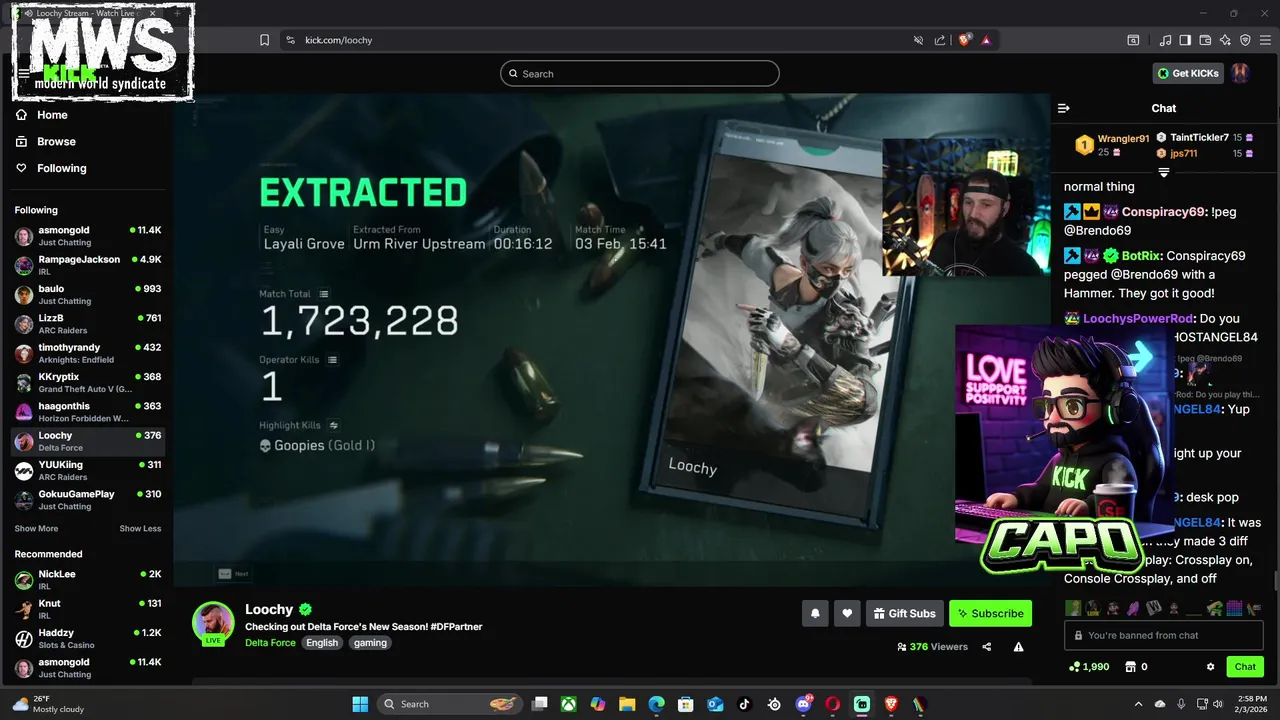Toggle following with the heart button

click(x=847, y=613)
